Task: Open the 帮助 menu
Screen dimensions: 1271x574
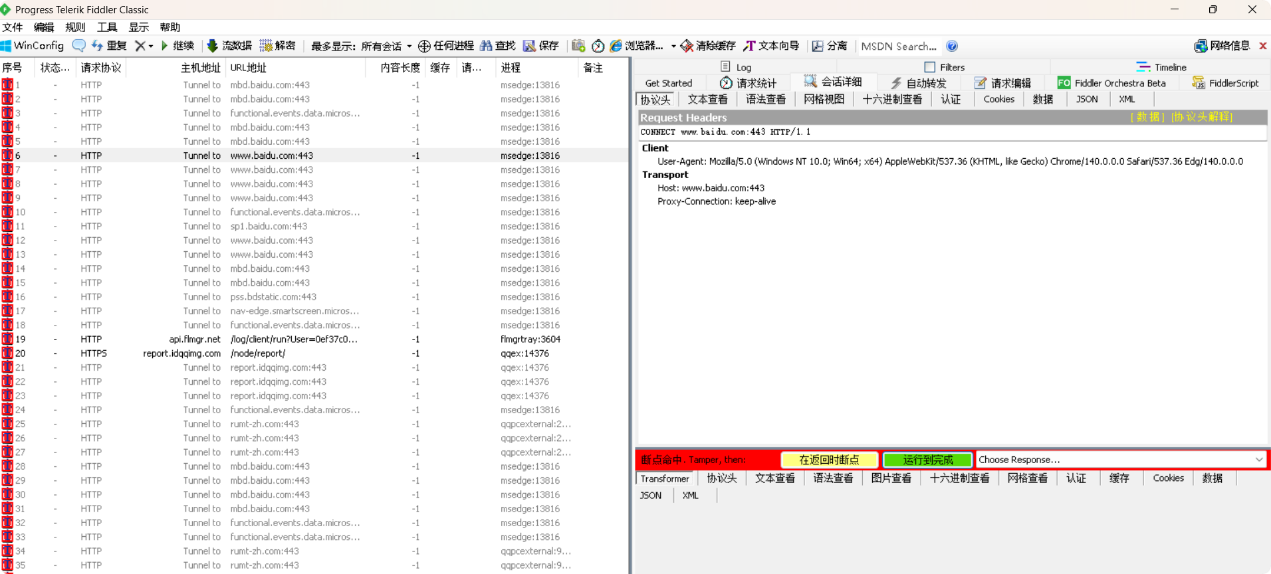Action: [x=170, y=27]
